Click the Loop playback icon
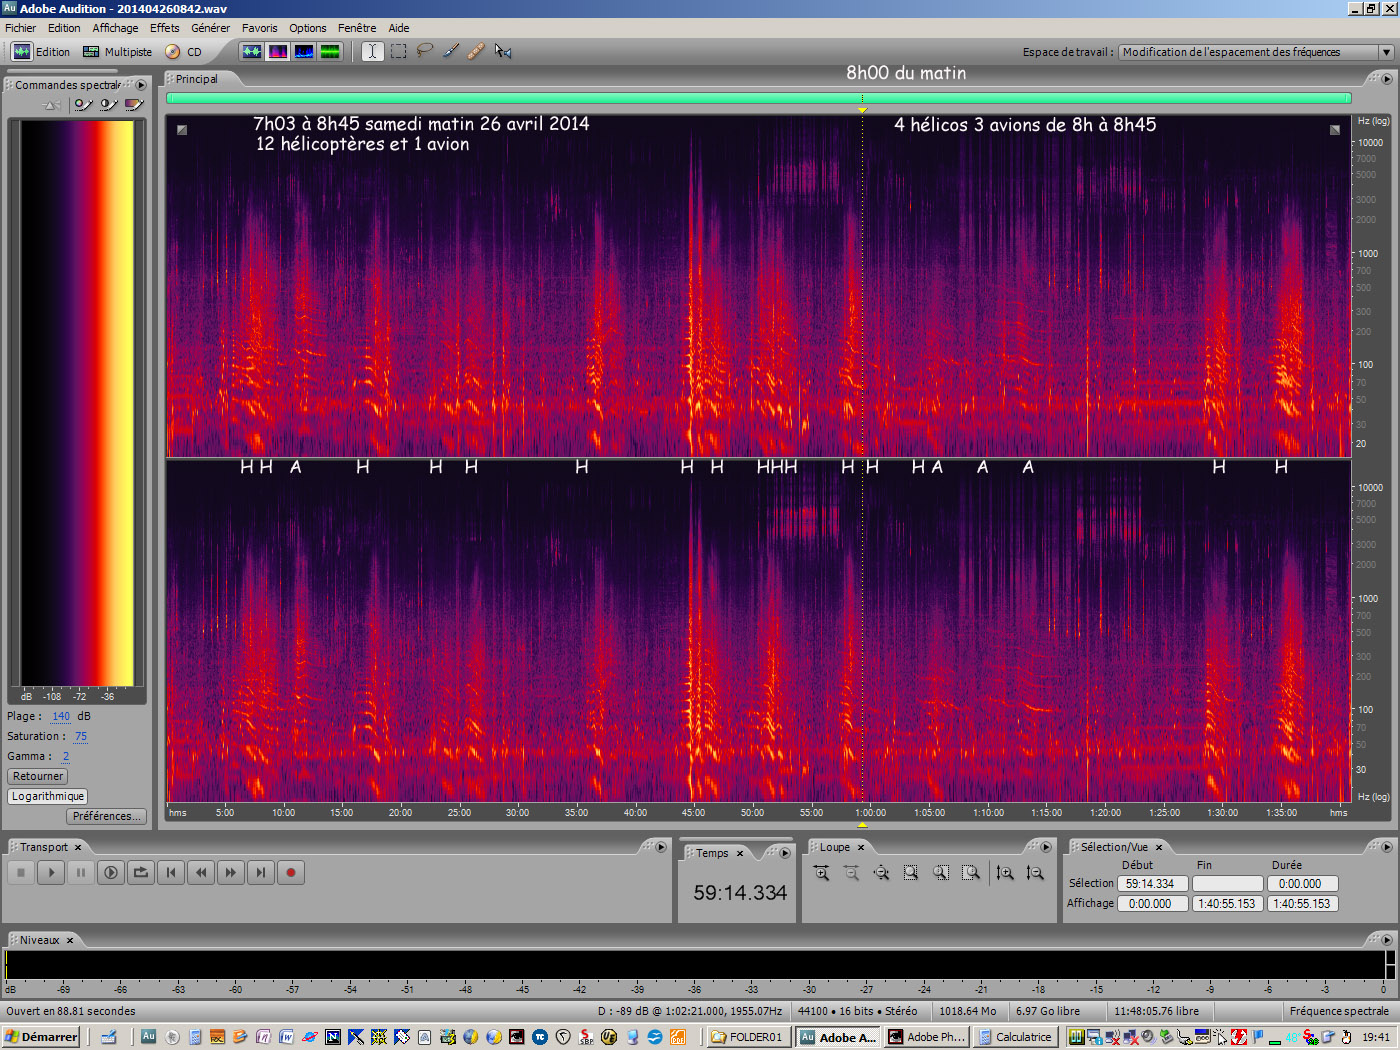The image size is (1400, 1050). coord(141,873)
